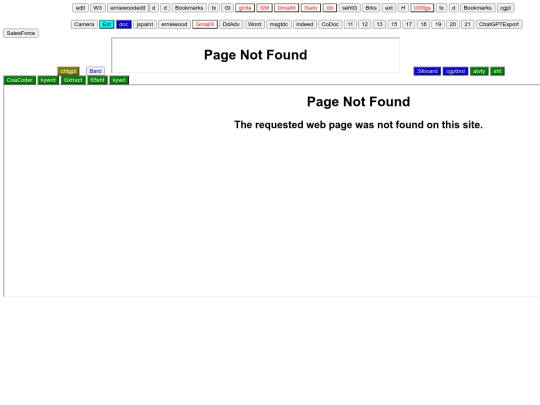Click the red GM button

coord(264,8)
